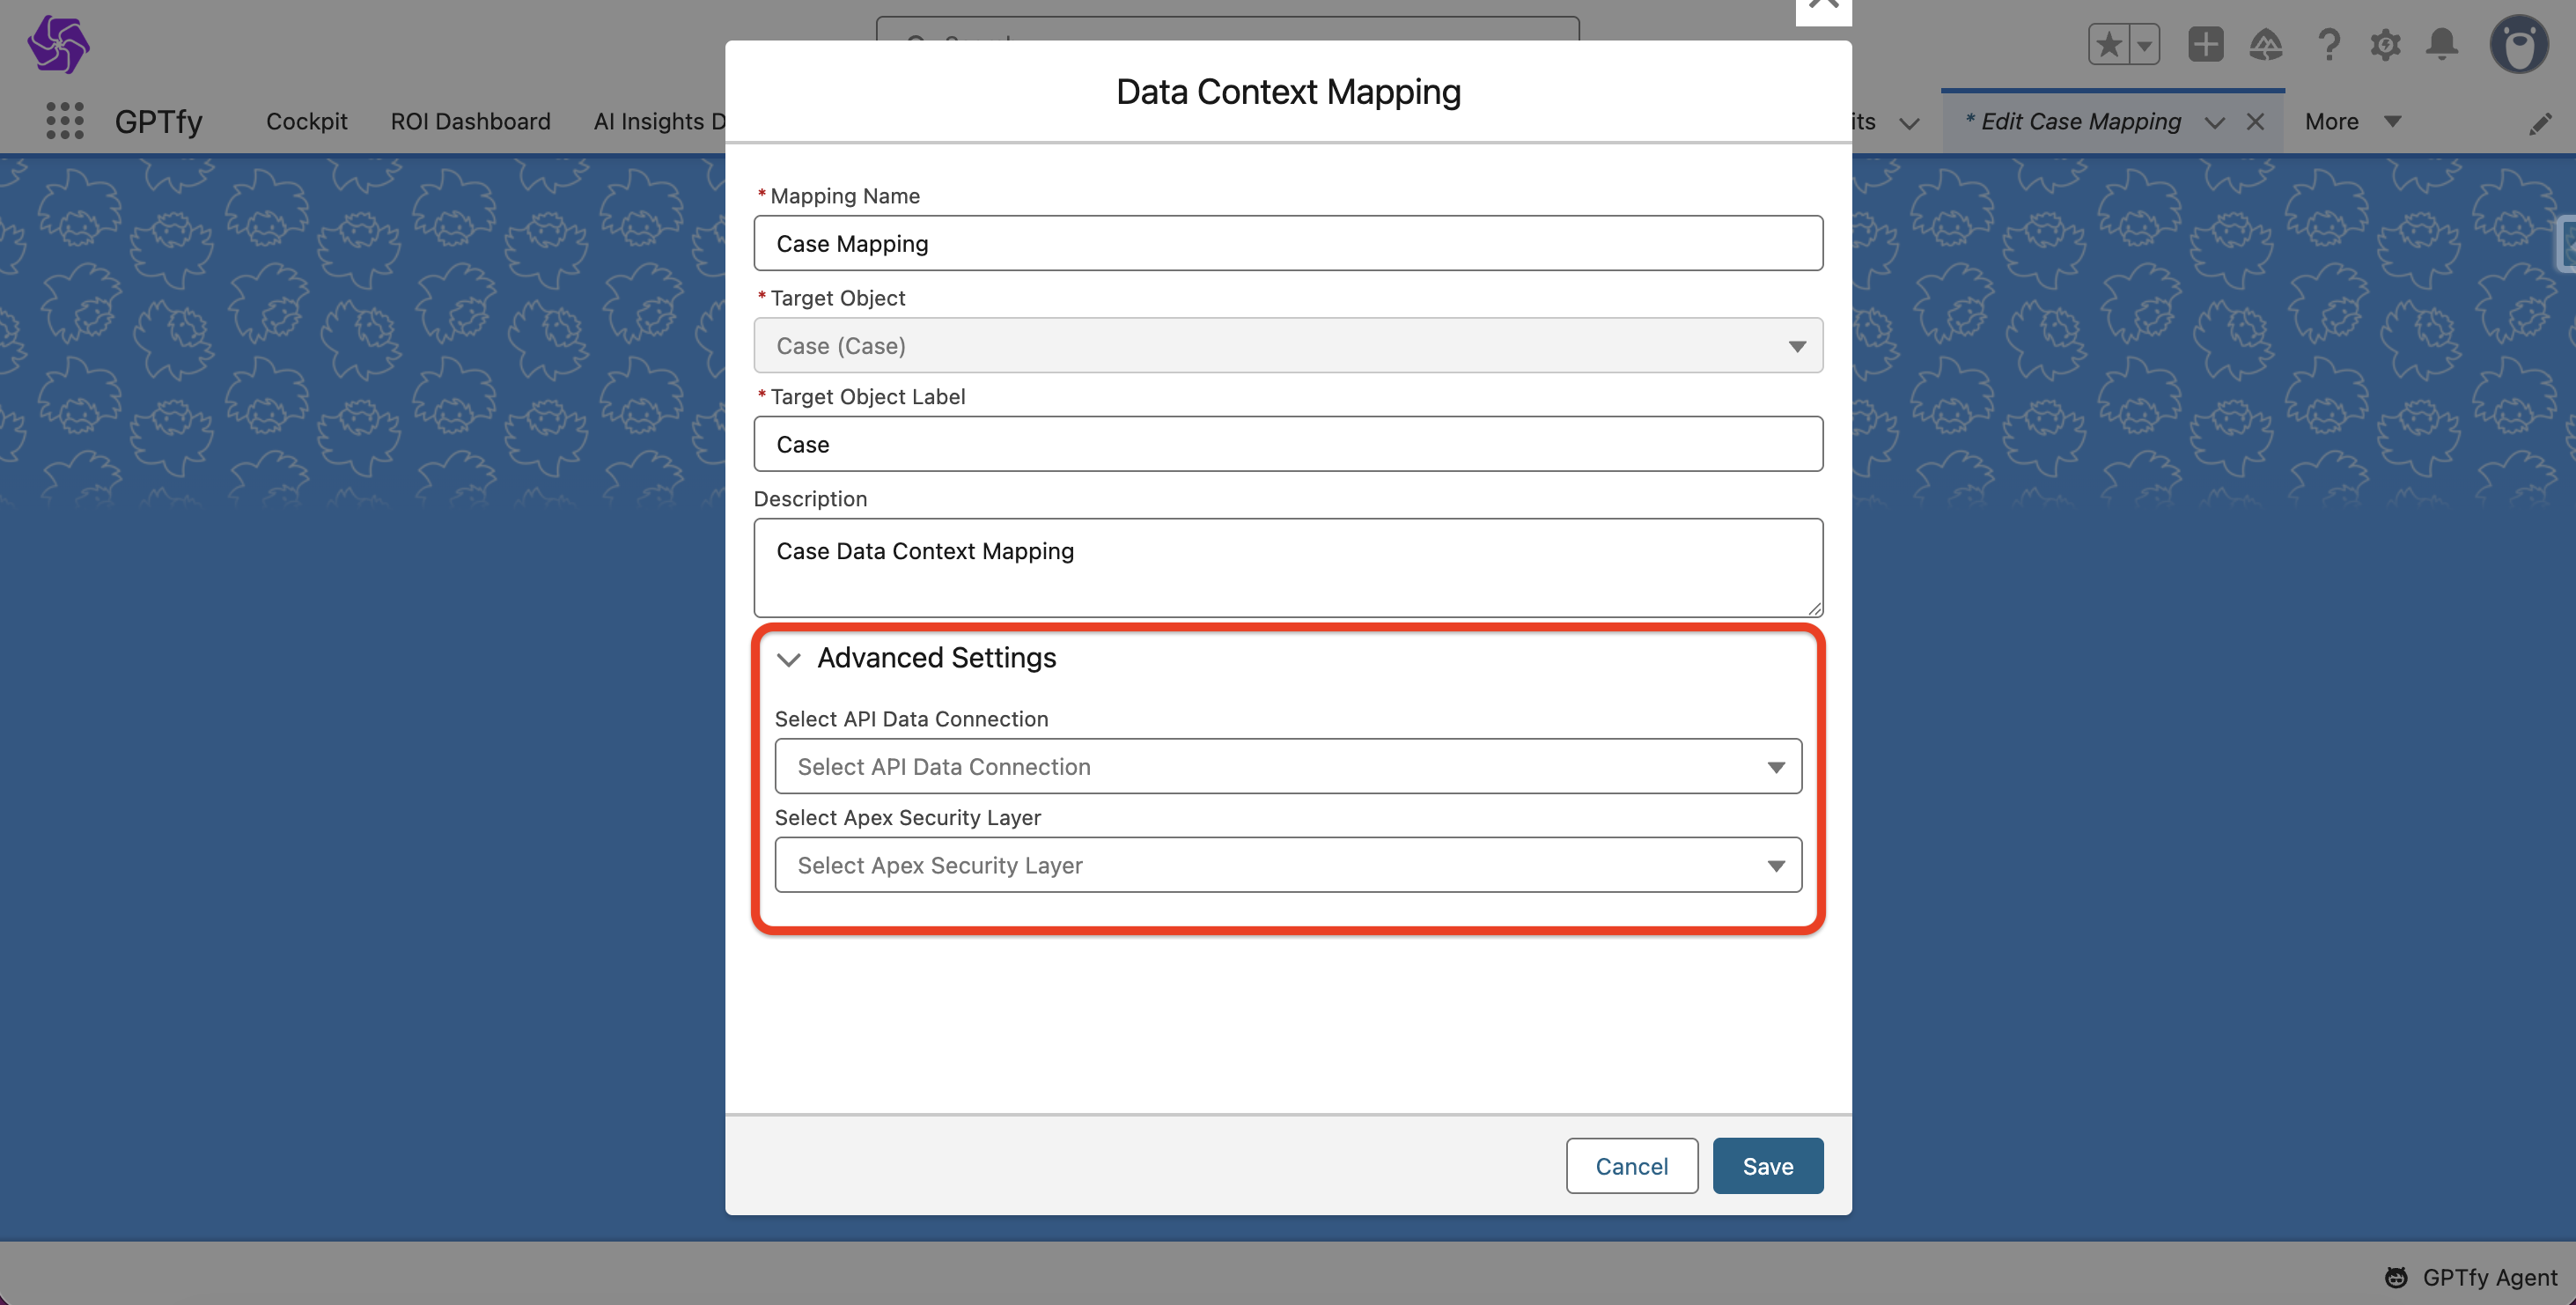Open the Setup gear icon
Image resolution: width=2576 pixels, height=1305 pixels.
point(2385,44)
